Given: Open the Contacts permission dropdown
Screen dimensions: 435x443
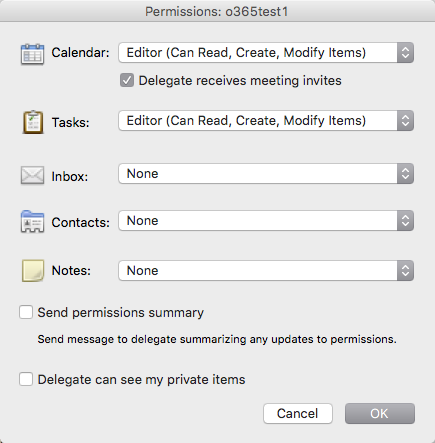Looking at the screenshot, I should (266, 221).
